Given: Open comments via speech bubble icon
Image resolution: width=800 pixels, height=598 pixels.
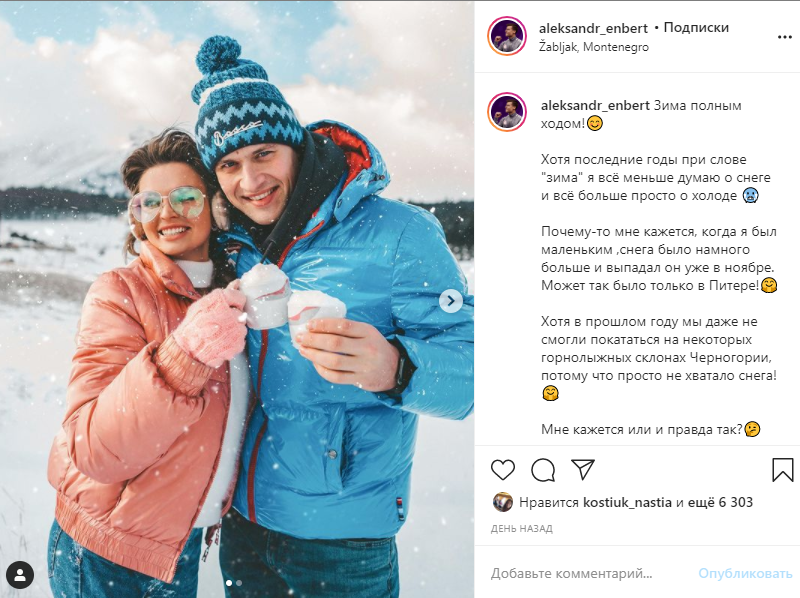Looking at the screenshot, I should [543, 469].
